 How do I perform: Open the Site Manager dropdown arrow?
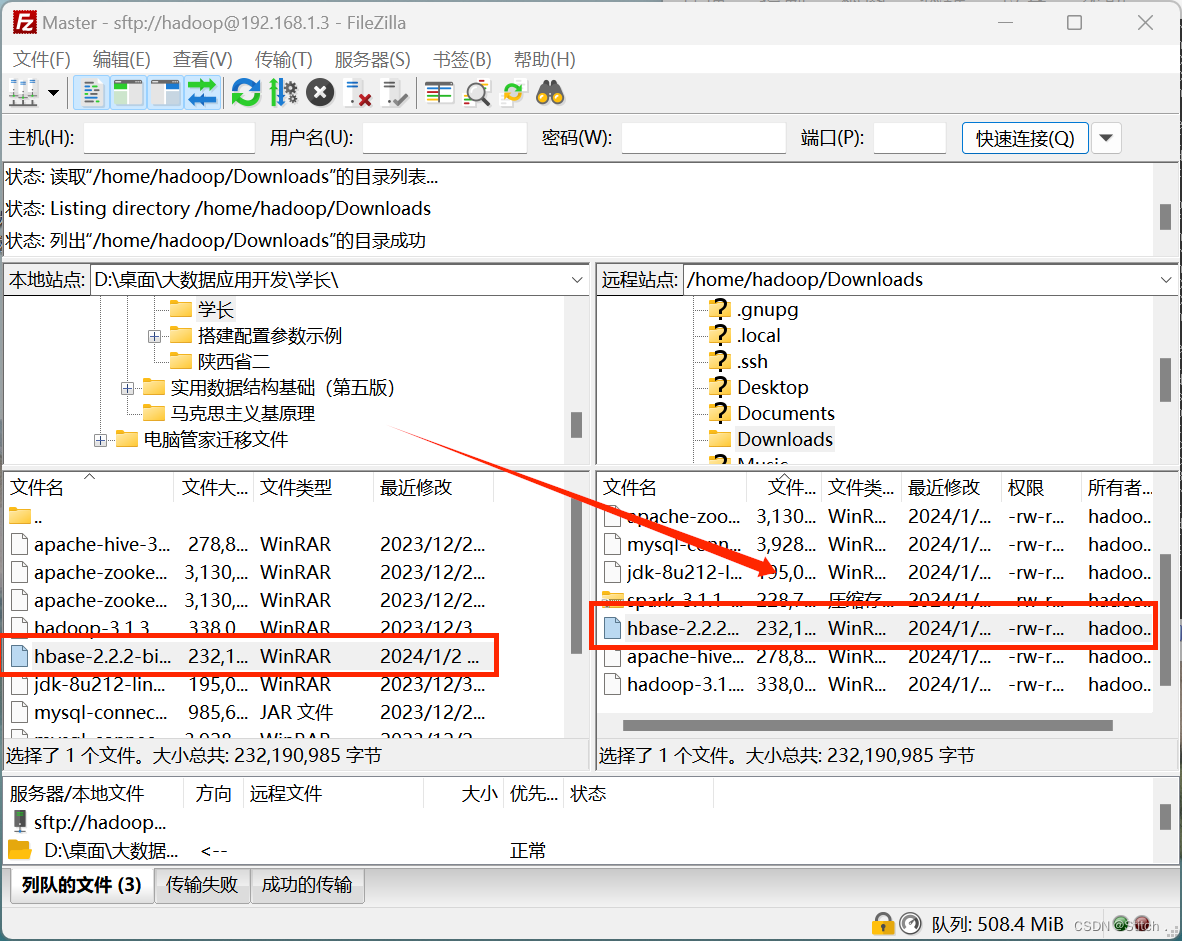pos(52,92)
